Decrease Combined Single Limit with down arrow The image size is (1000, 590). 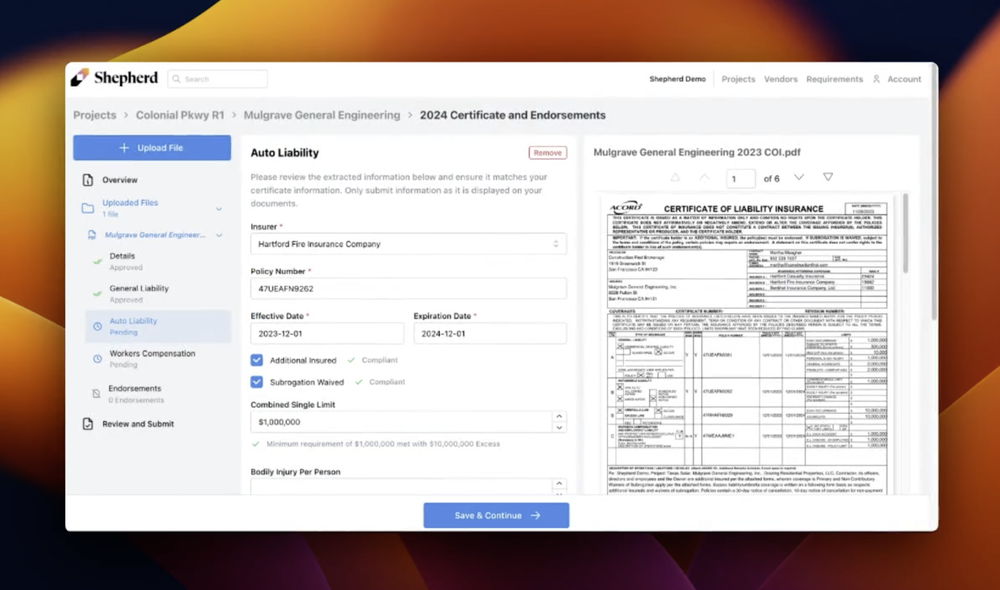point(559,428)
